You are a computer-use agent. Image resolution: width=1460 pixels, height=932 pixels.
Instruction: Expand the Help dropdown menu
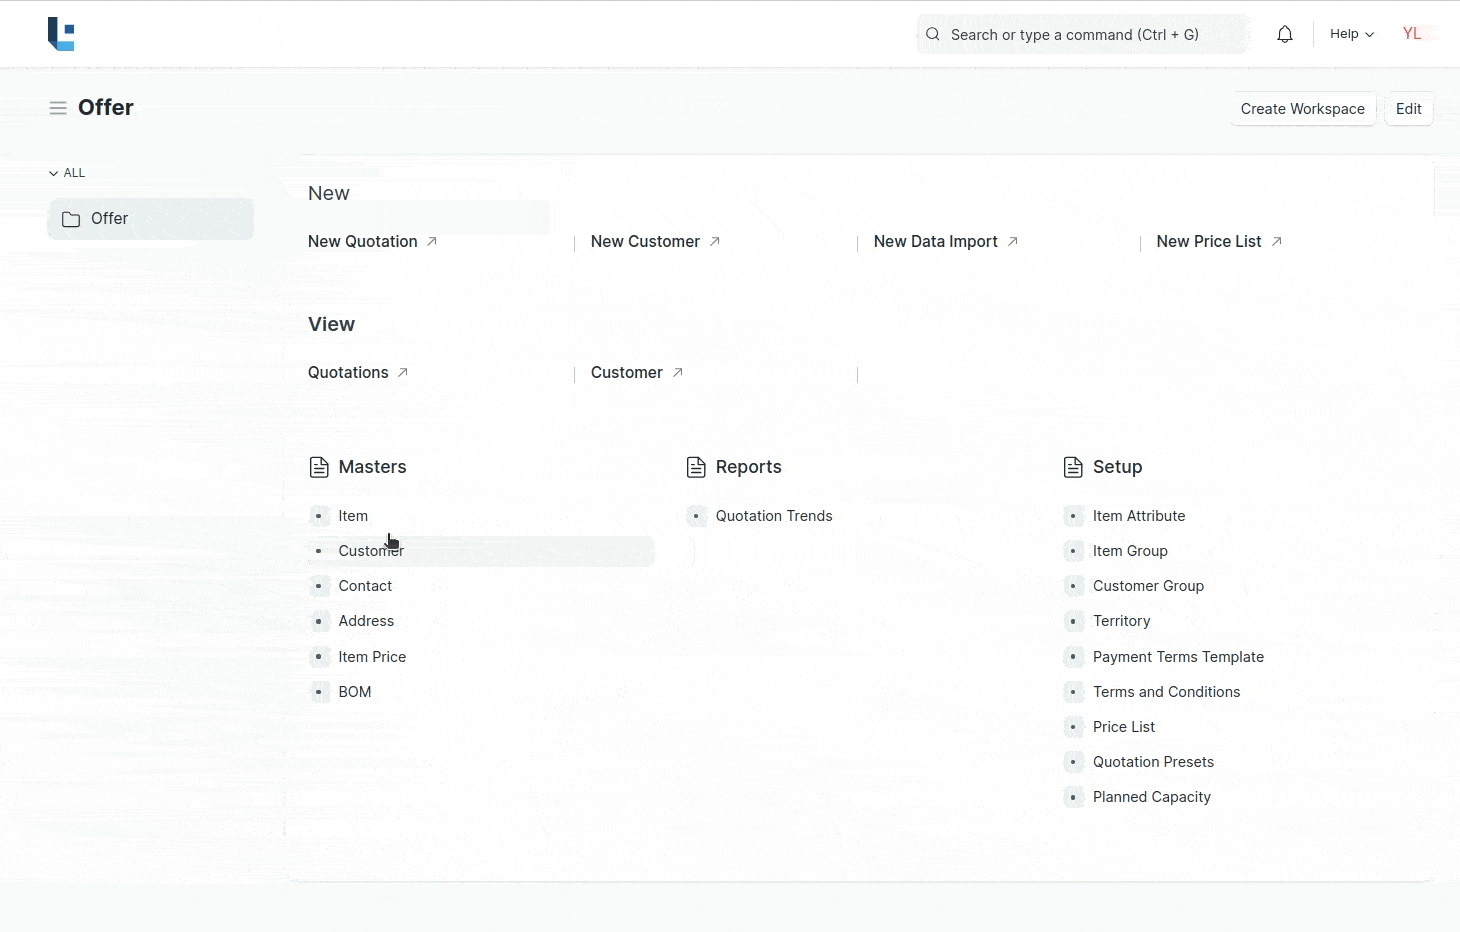click(x=1351, y=34)
